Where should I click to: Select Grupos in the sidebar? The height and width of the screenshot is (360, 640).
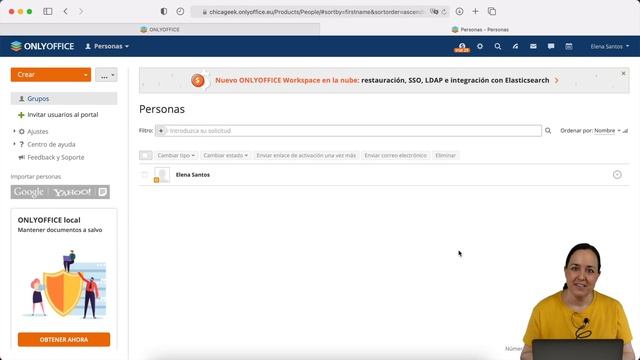click(x=64, y=99)
